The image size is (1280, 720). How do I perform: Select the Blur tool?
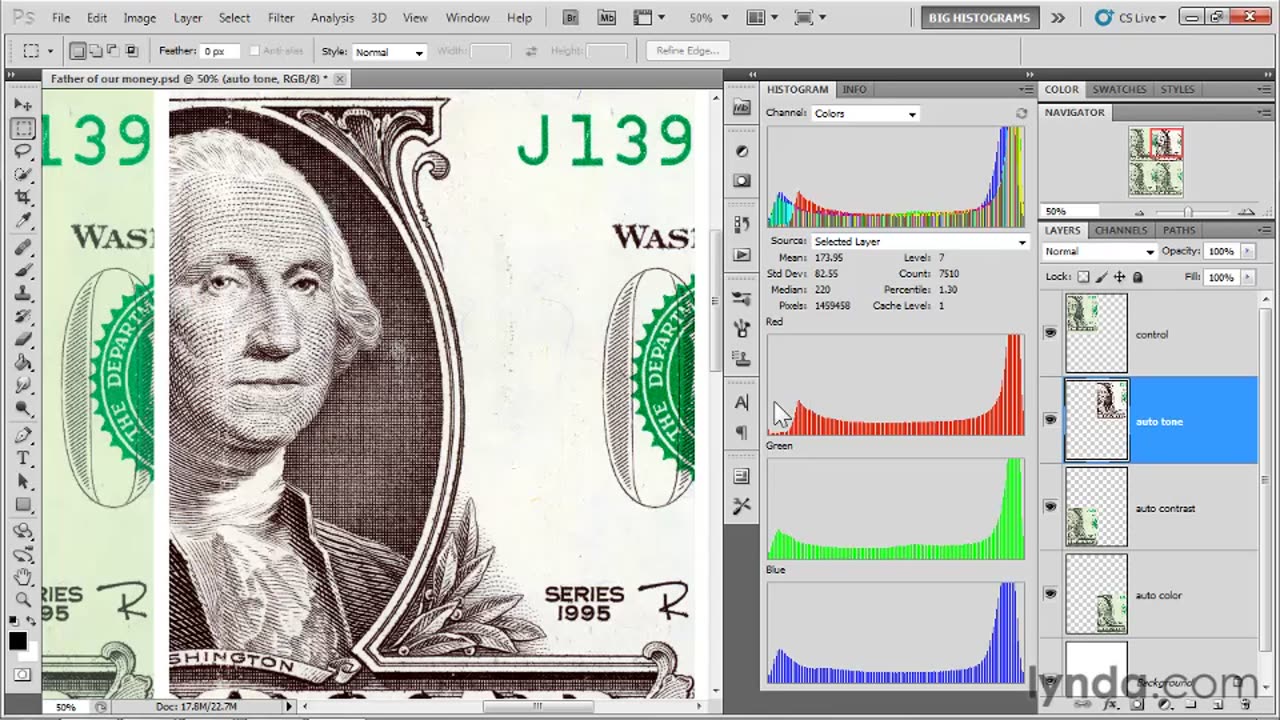(23, 387)
